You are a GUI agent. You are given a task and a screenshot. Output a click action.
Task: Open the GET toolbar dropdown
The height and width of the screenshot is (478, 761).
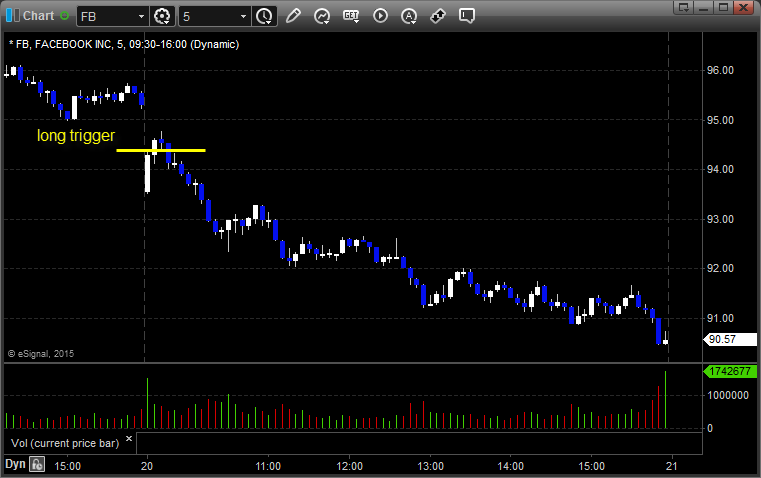(x=351, y=16)
